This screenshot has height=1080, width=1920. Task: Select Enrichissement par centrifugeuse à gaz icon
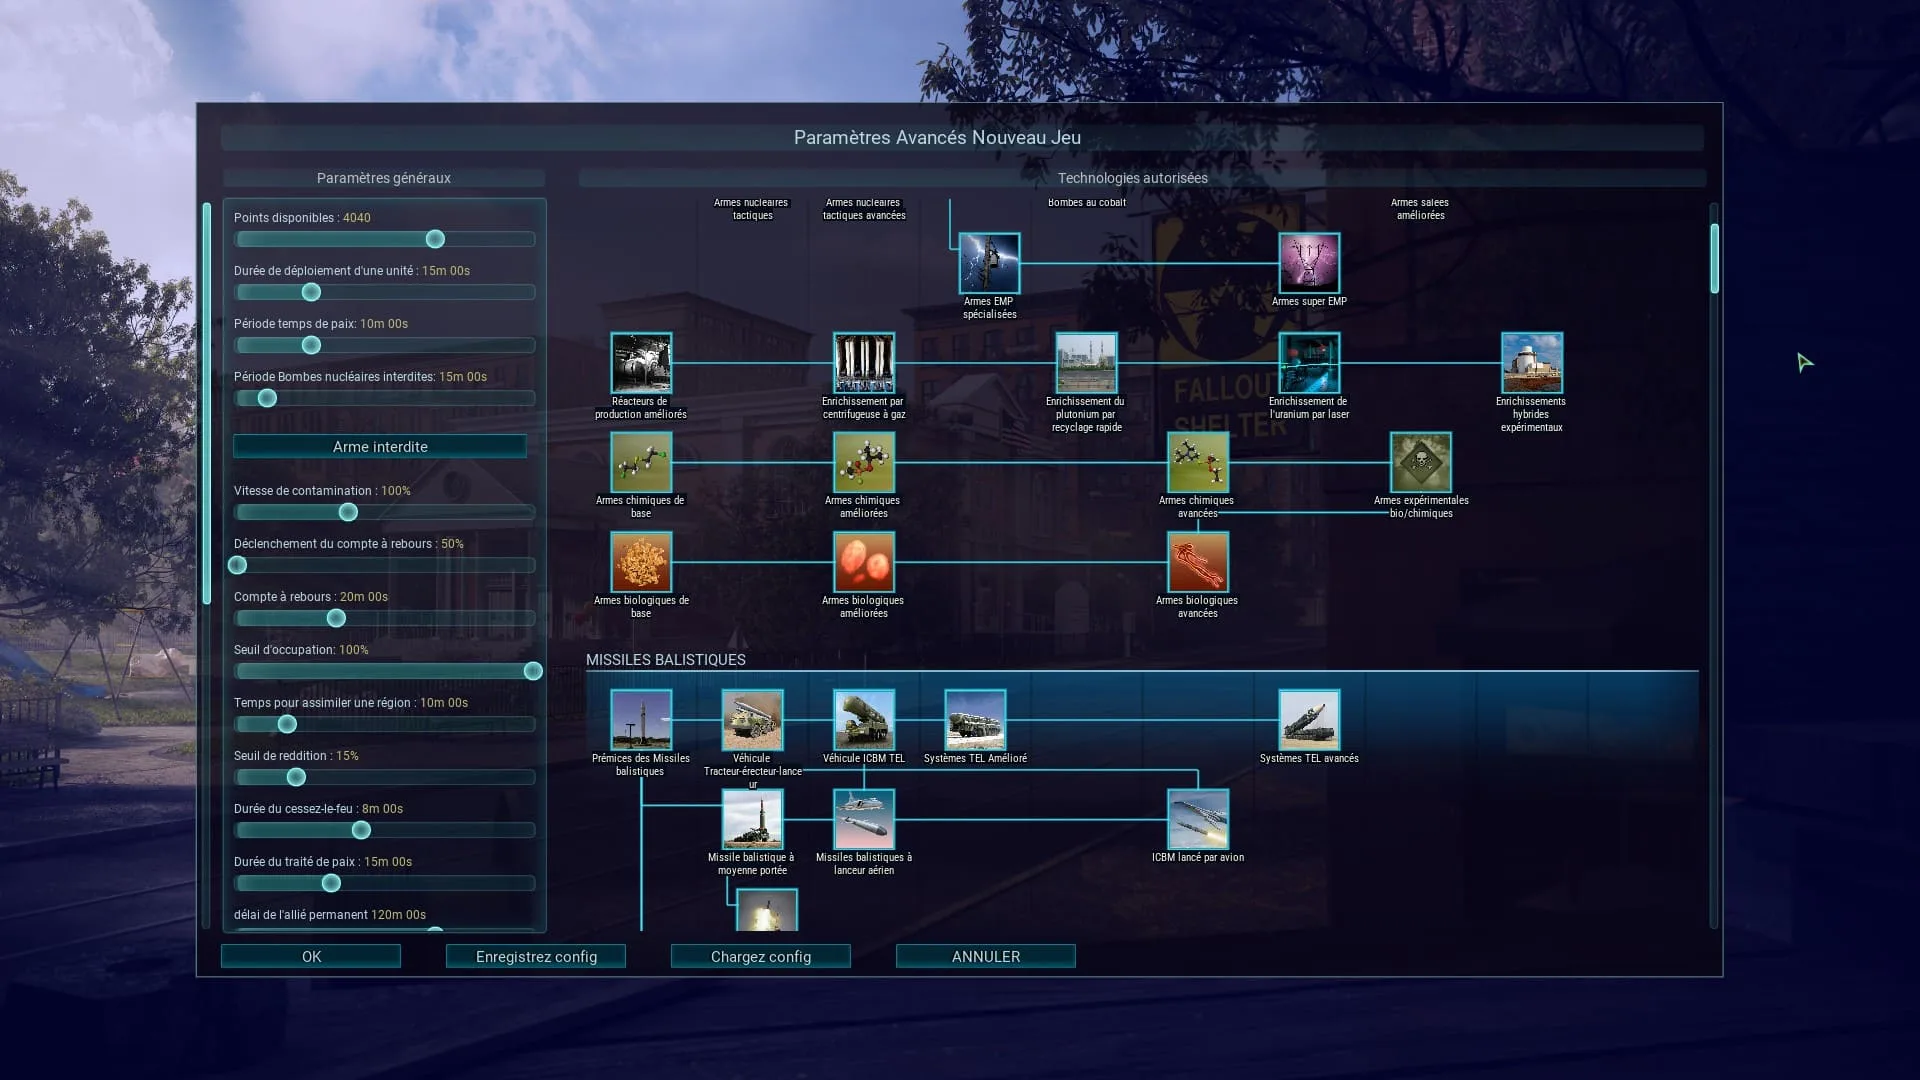coord(864,363)
